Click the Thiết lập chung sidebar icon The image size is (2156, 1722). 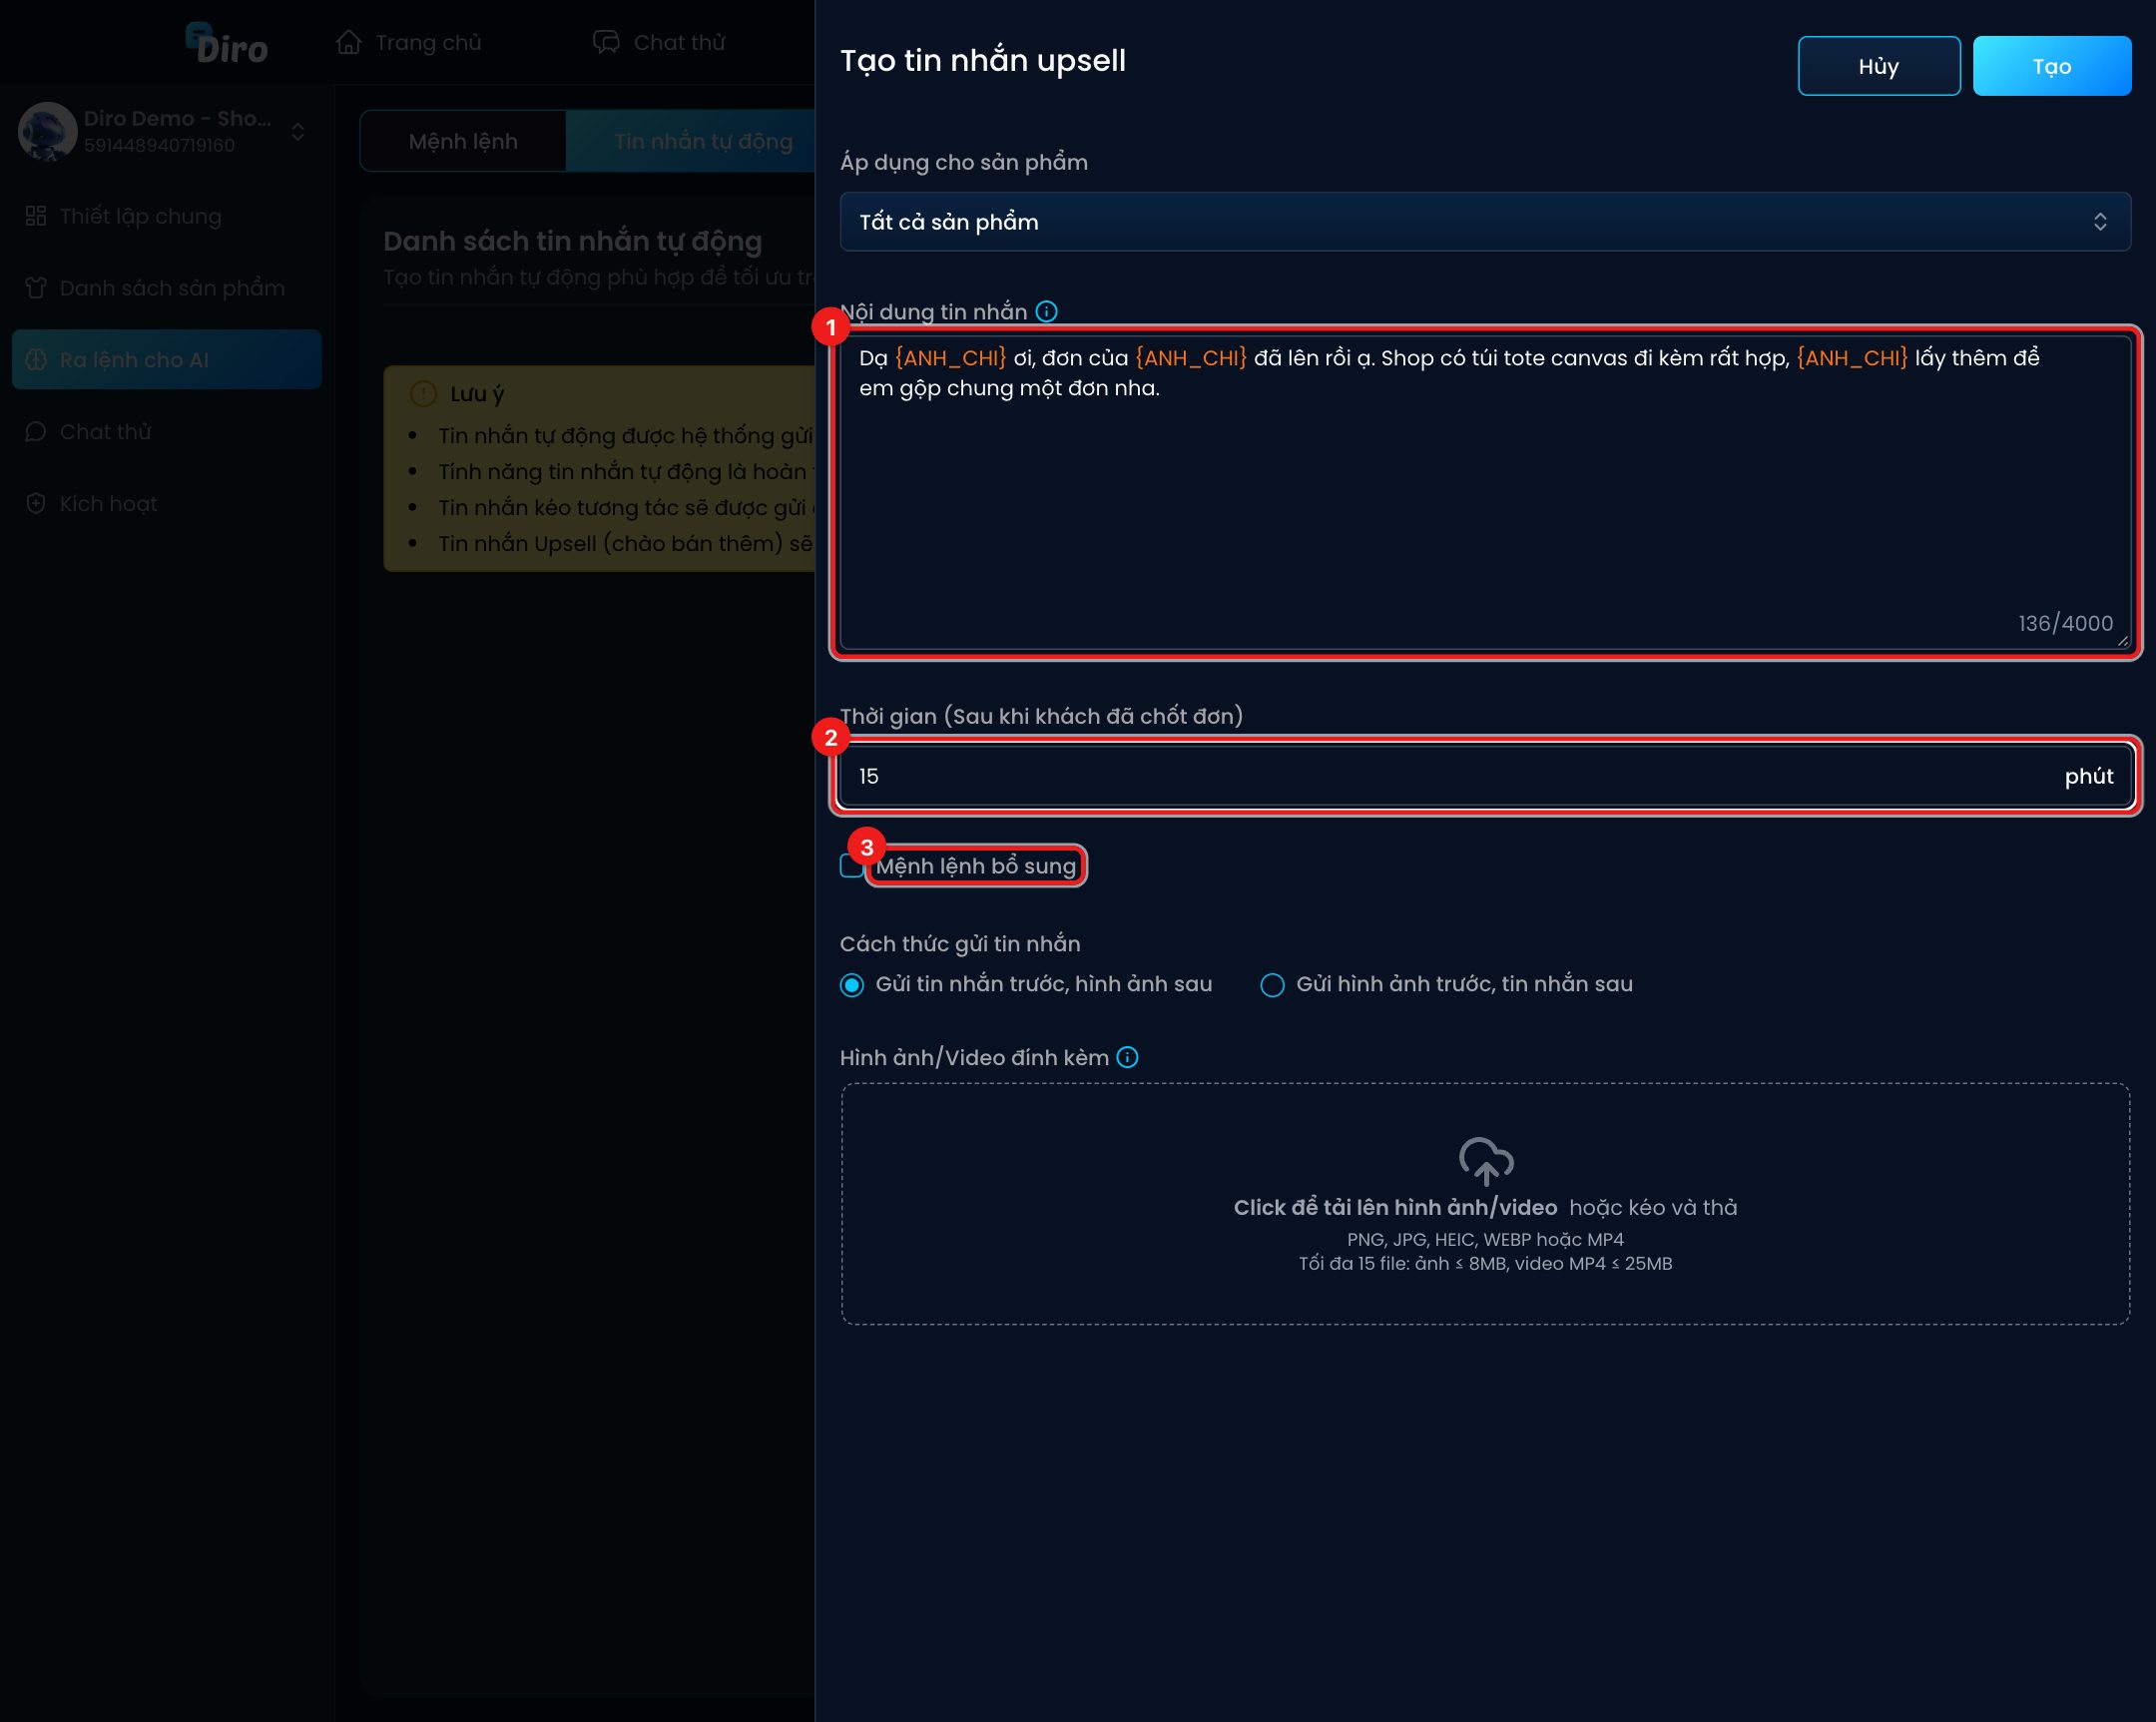[36, 216]
